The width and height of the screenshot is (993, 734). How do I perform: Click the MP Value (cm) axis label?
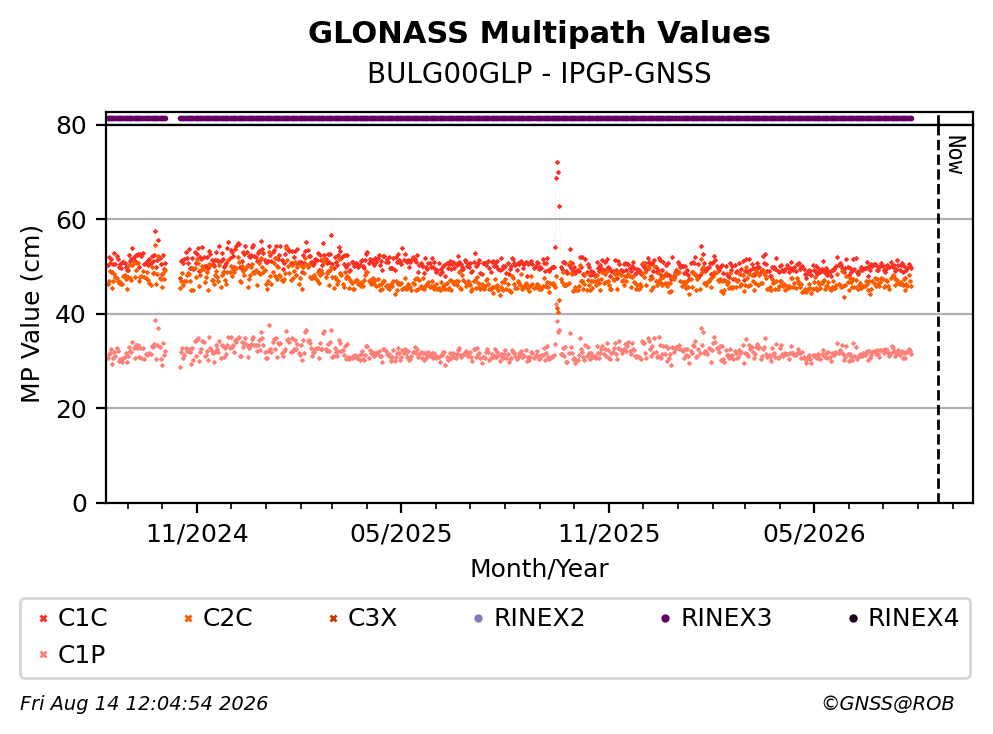click(x=30, y=314)
